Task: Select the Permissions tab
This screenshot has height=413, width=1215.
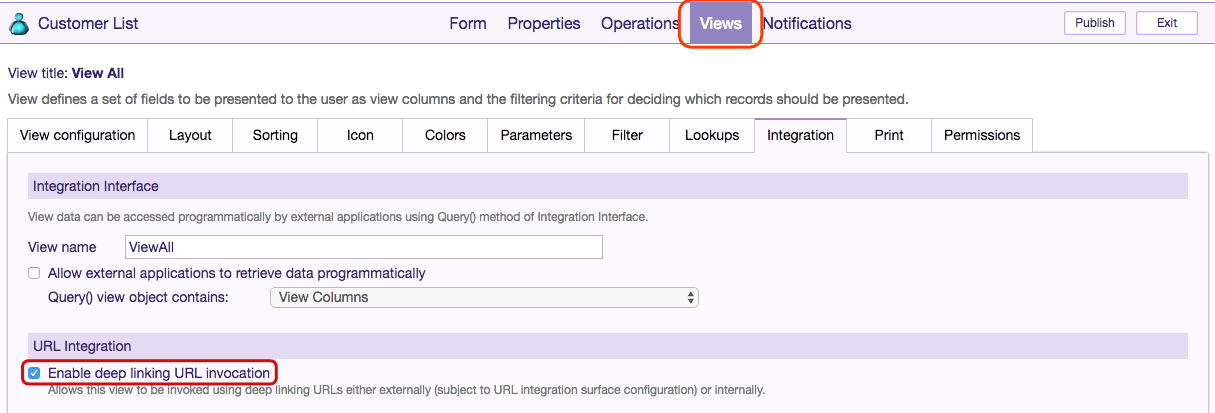Action: coord(982,135)
